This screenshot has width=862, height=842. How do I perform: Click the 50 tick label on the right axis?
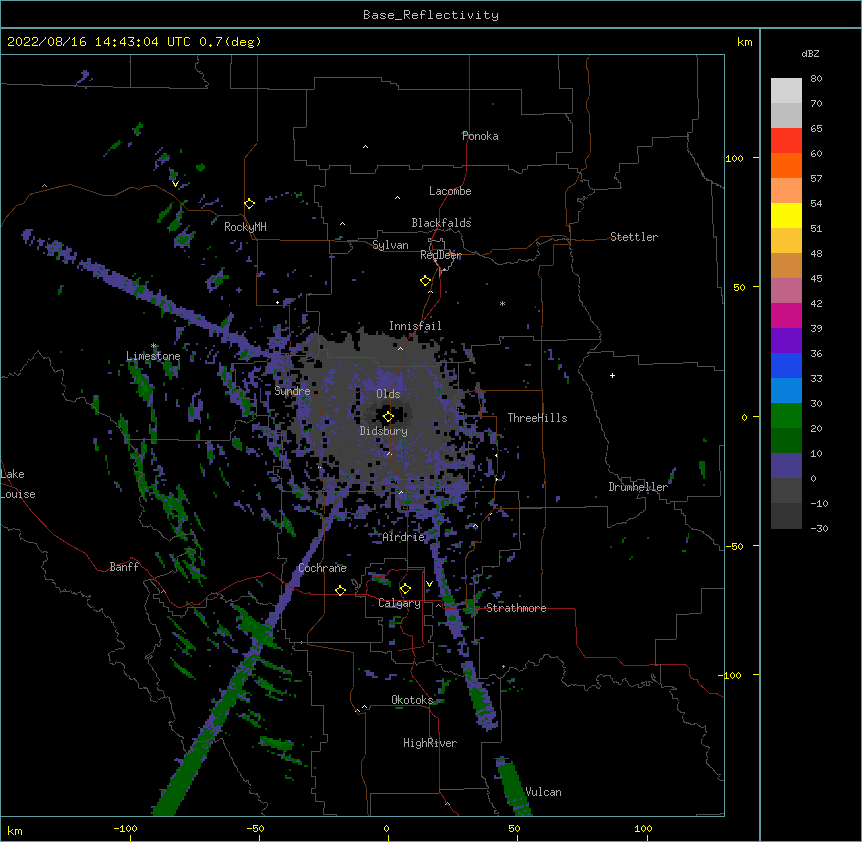739,287
